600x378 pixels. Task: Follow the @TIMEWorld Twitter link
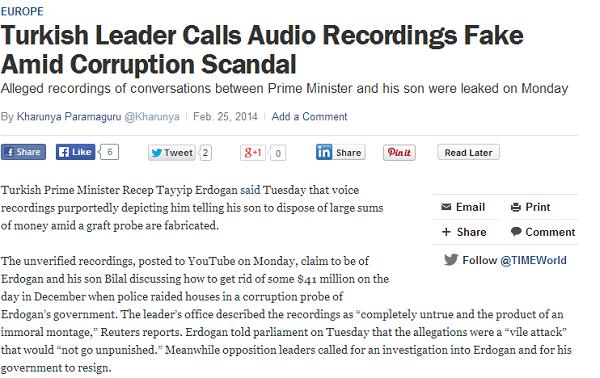533,260
